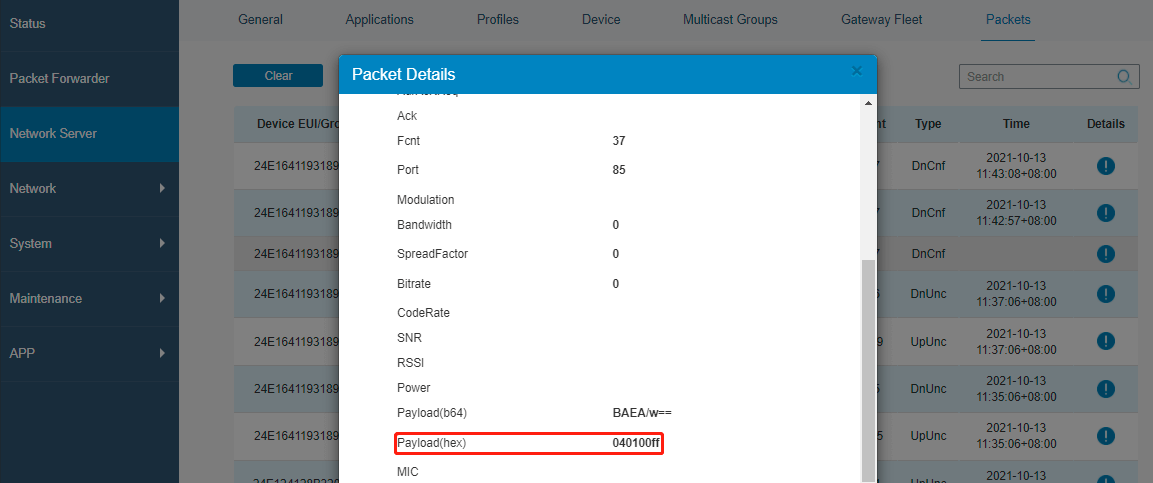
Task: Close the Packet Details dialog
Action: (x=856, y=71)
